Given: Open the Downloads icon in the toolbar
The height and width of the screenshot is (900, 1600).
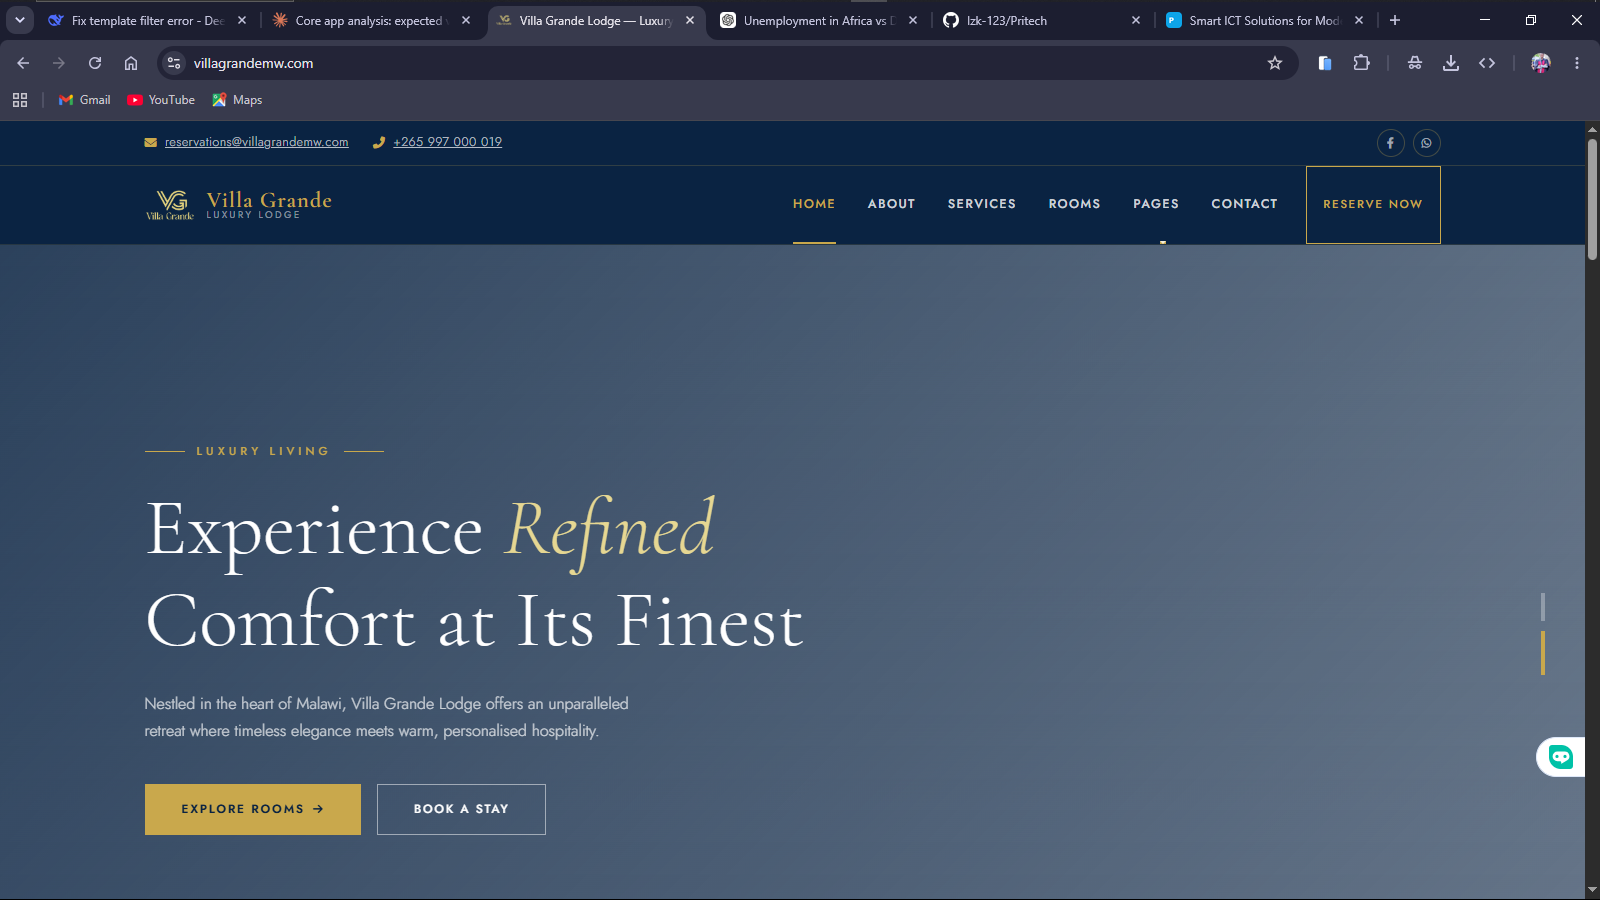Looking at the screenshot, I should coord(1450,63).
